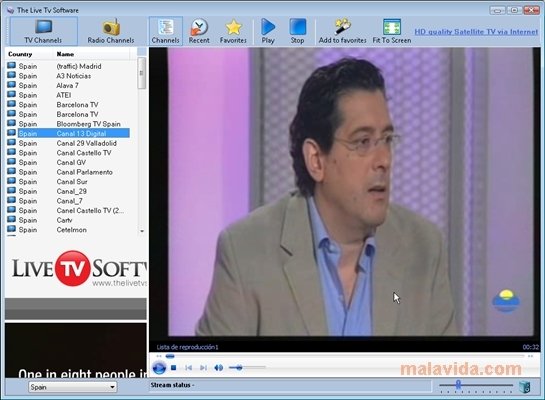Click TV icon beside Canal 13 Digital
The width and height of the screenshot is (545, 400).
point(11,133)
